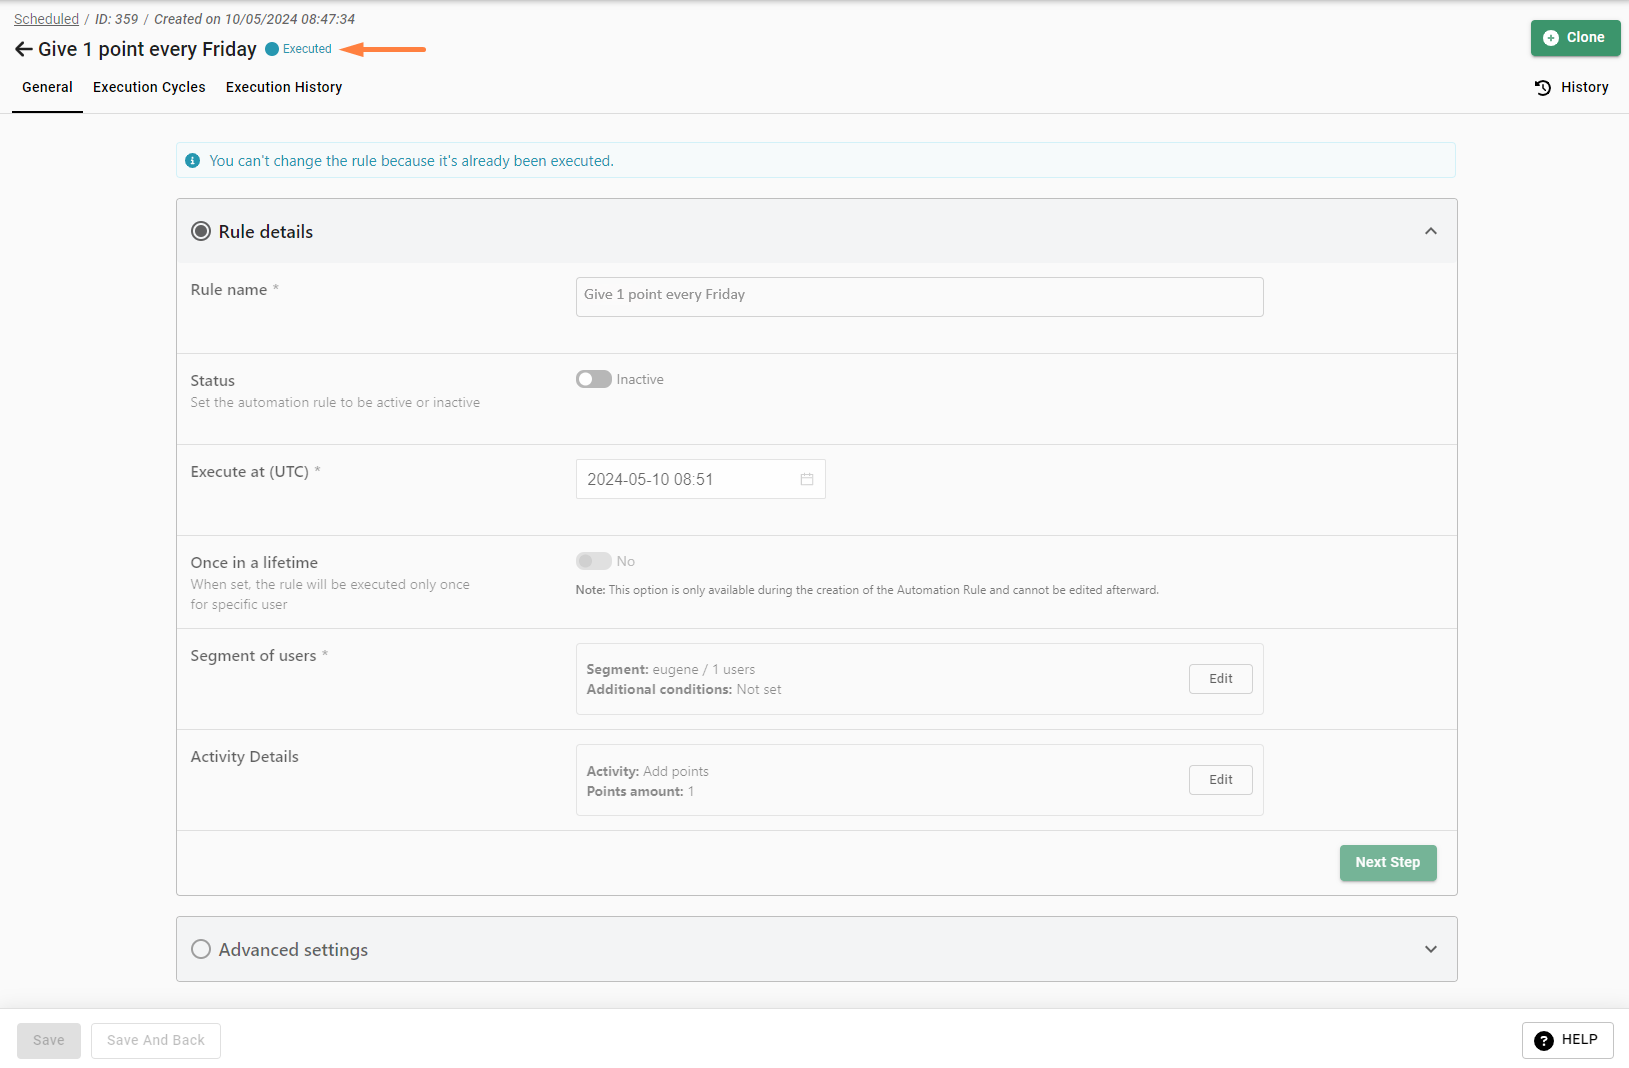Viewport: 1629px width, 1068px height.
Task: Edit the Activity Details settings
Action: [x=1220, y=779]
